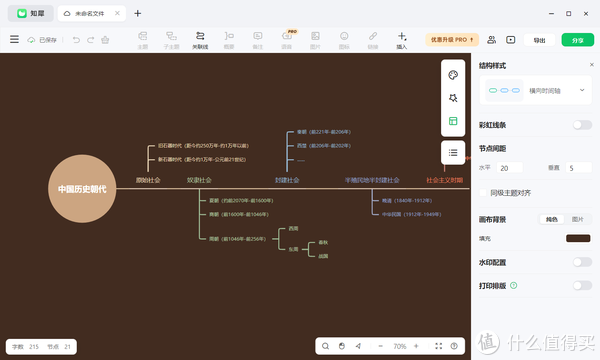The image size is (600, 360).
Task: Select the 奴隶社会 node
Action: coord(199,180)
